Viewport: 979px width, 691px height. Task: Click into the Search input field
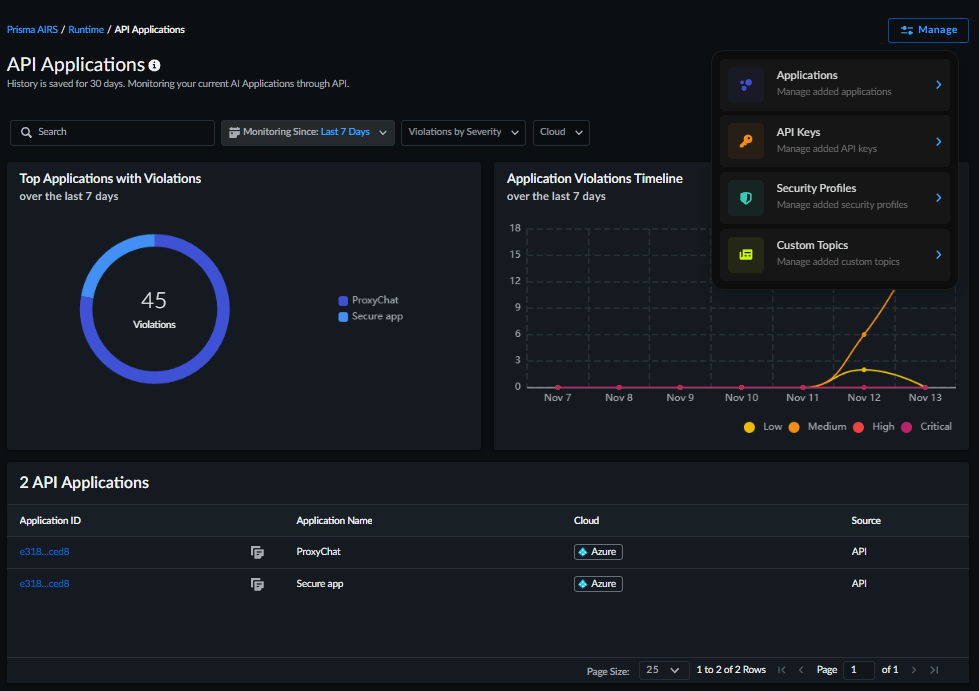click(x=120, y=133)
